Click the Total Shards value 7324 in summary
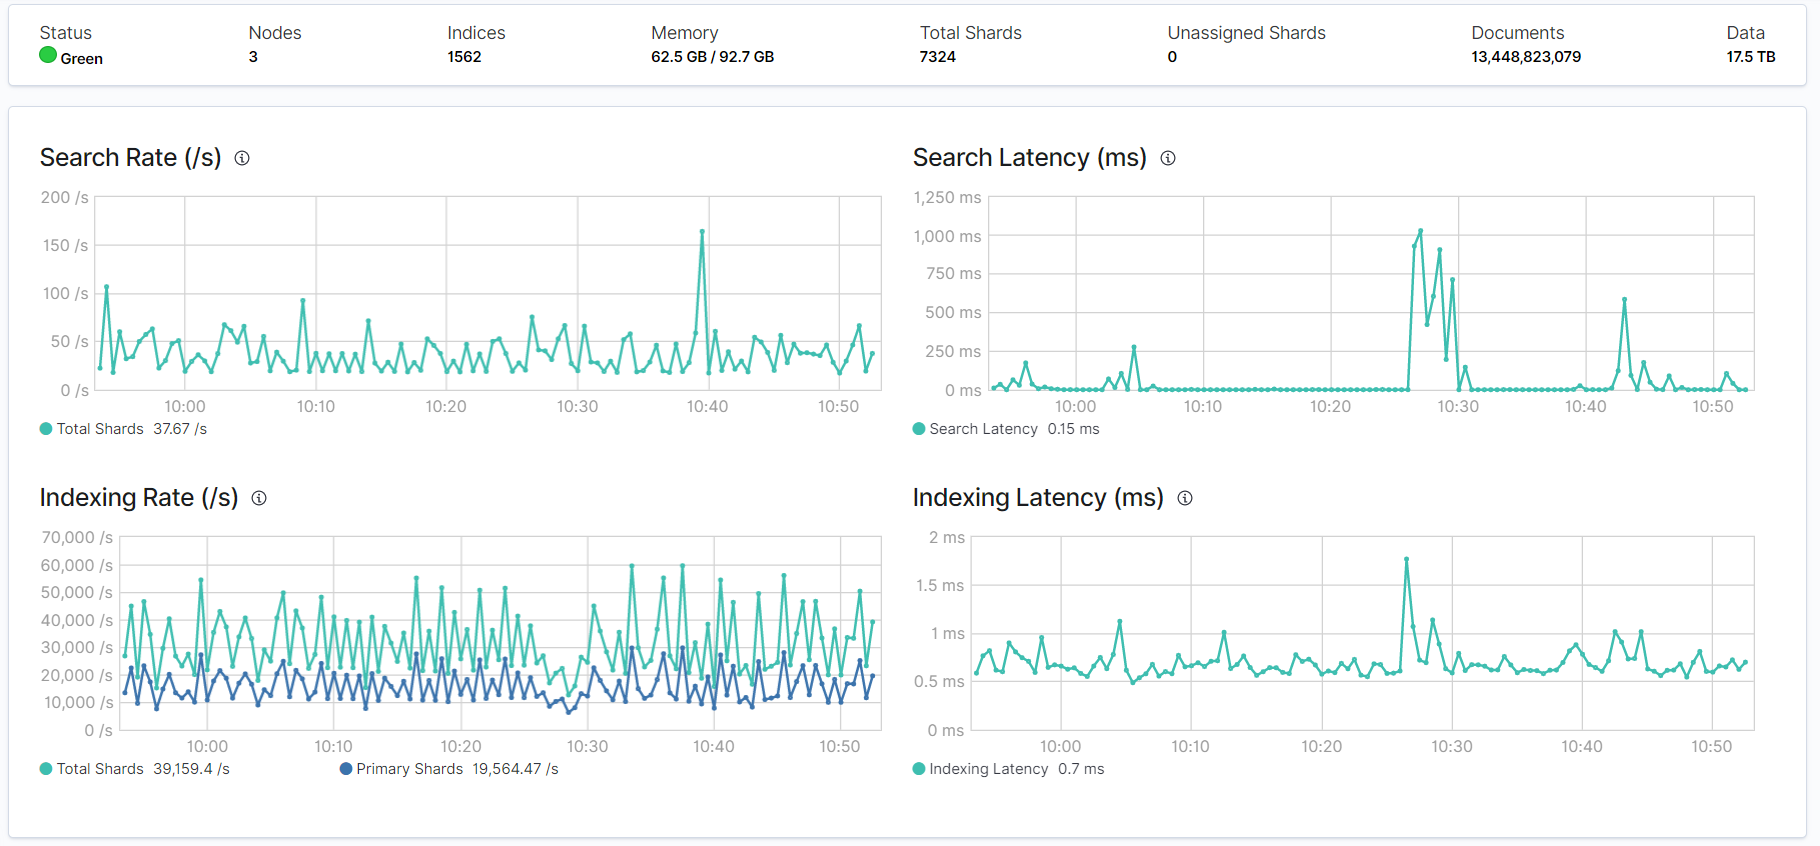1820x846 pixels. [937, 57]
